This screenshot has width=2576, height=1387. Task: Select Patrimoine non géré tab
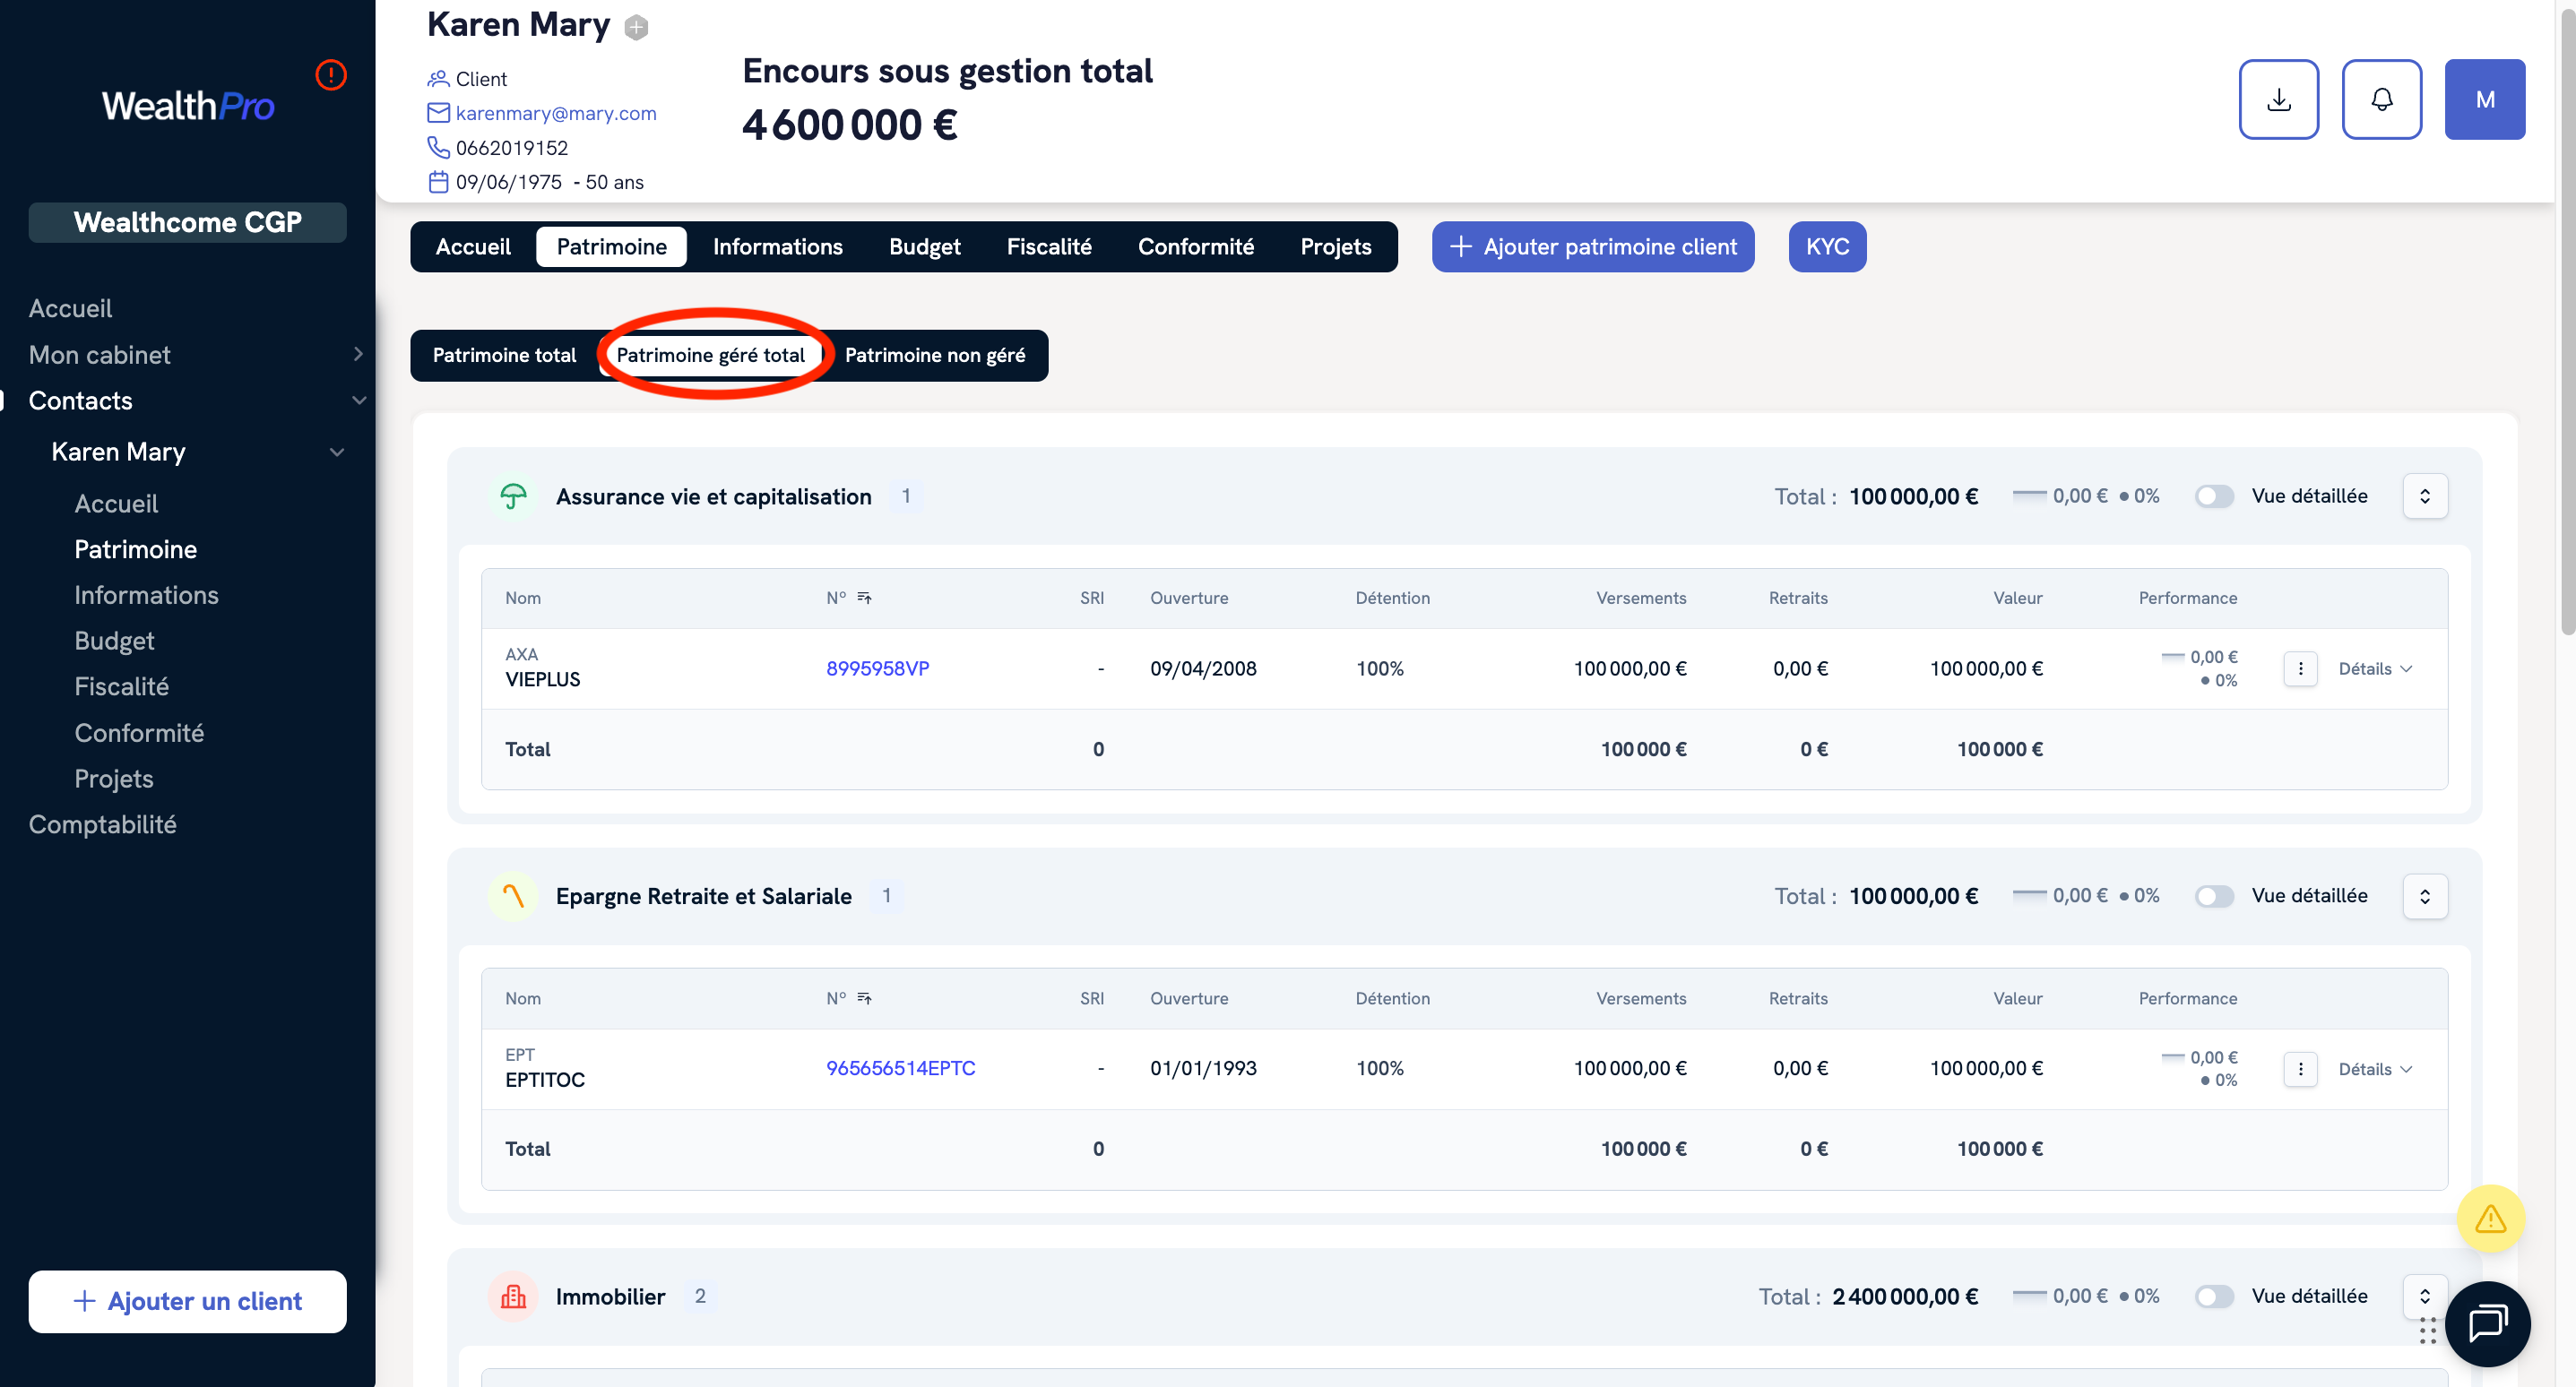click(x=934, y=355)
